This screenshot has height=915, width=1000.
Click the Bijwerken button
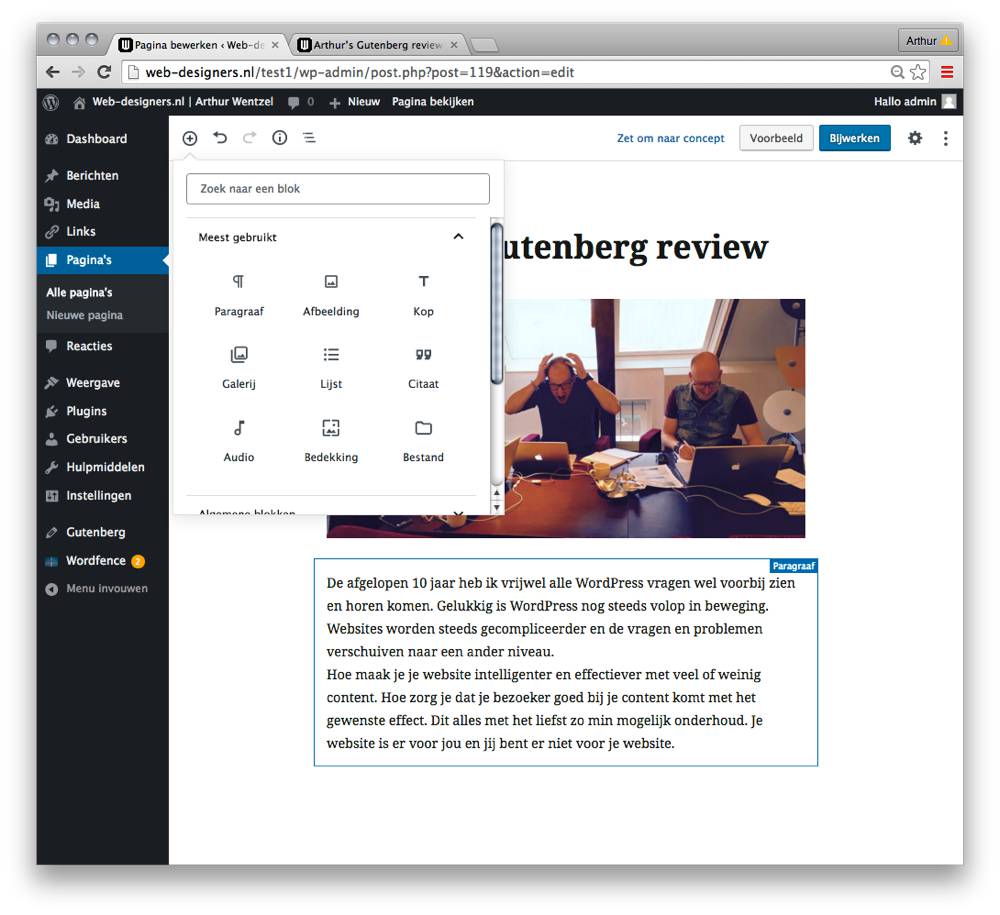[x=854, y=138]
